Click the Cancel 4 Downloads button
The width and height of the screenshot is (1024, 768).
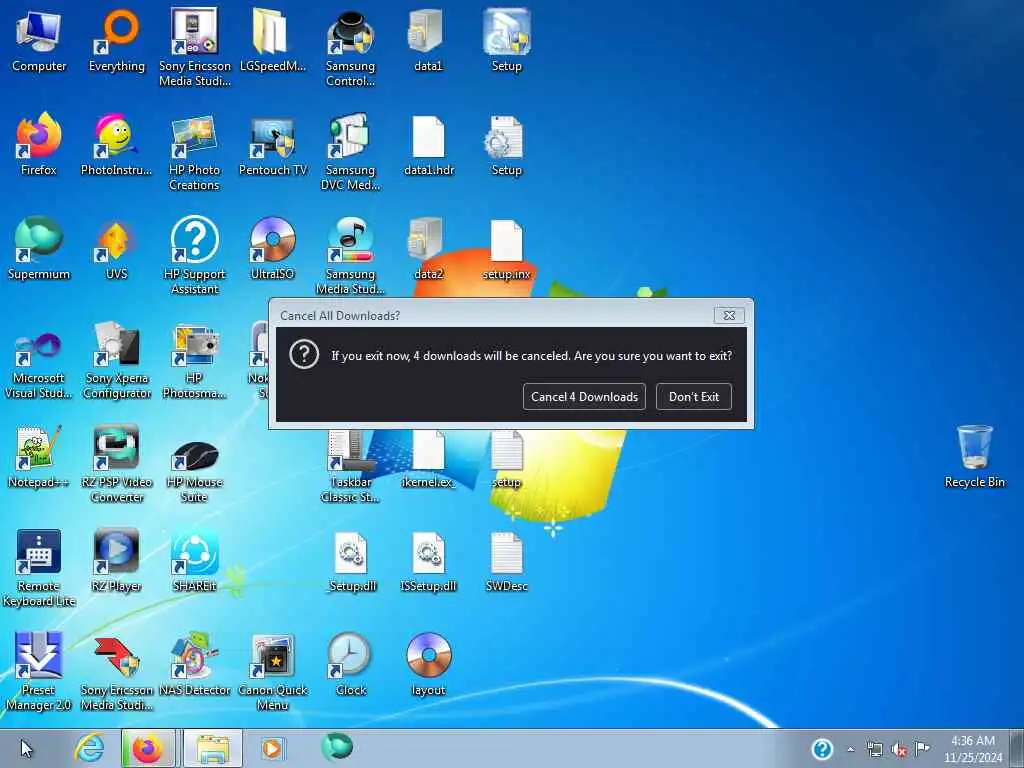coord(584,396)
